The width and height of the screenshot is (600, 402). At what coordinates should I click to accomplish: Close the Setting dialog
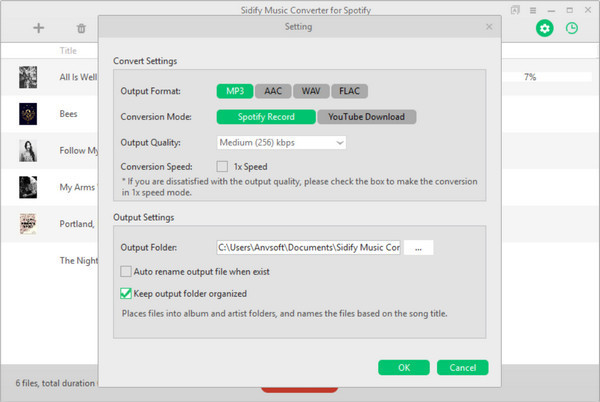489,26
